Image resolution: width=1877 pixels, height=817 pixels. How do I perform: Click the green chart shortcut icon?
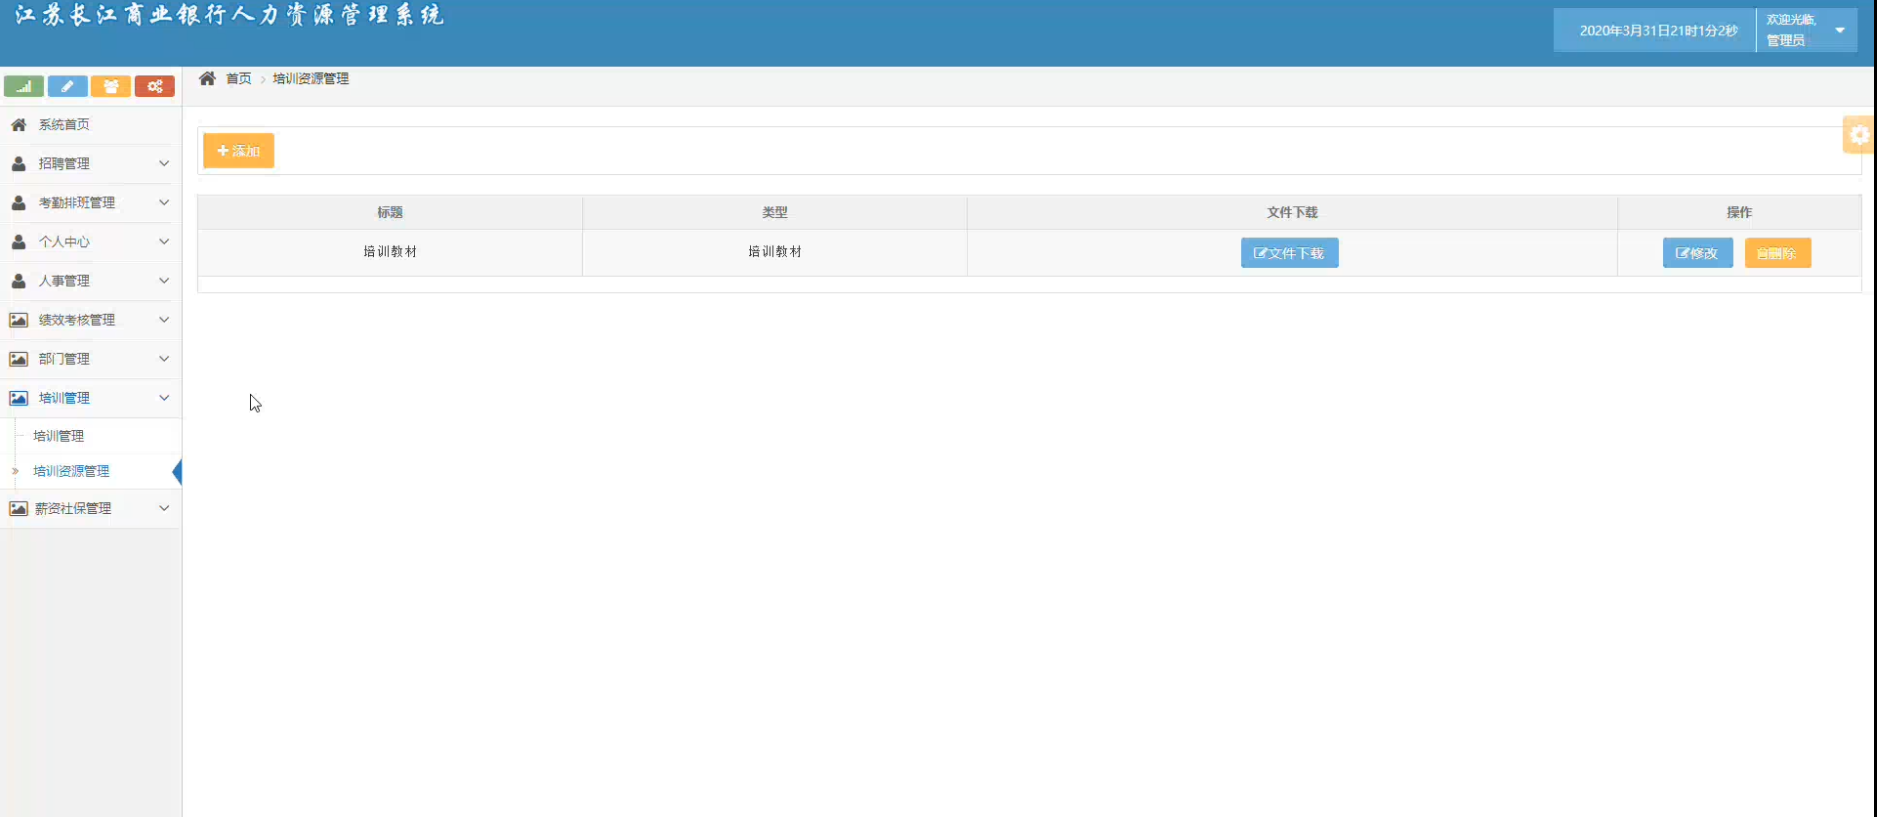24,86
